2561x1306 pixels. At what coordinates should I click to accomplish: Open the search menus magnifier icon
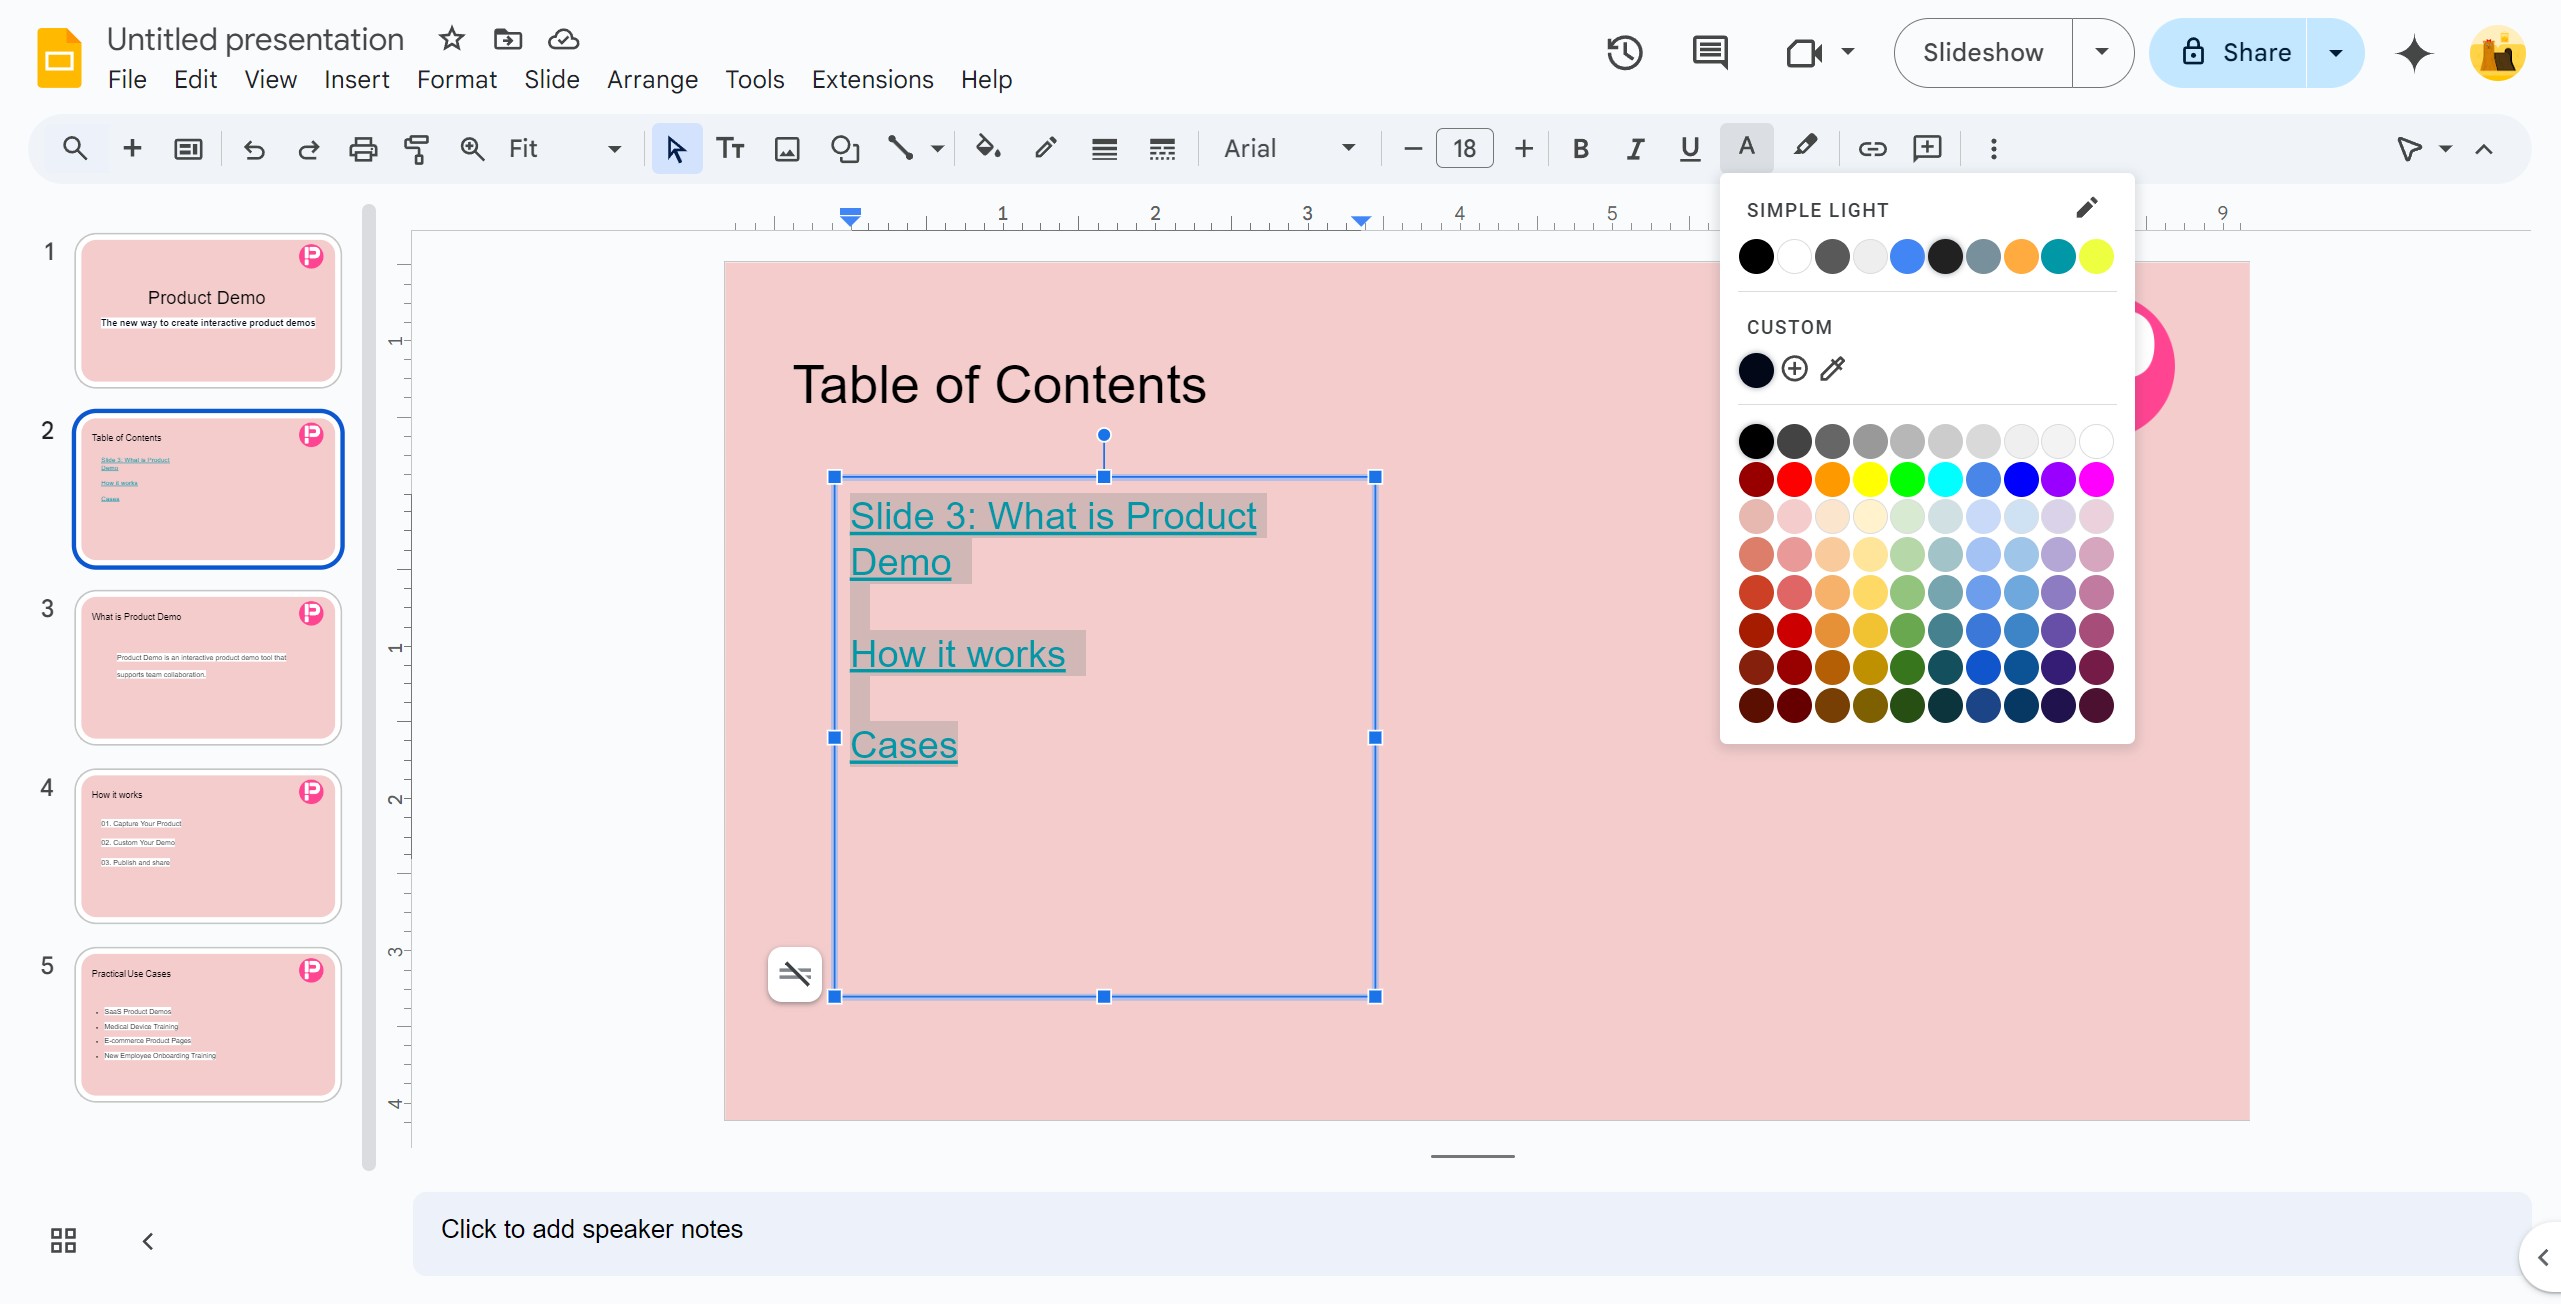coord(75,149)
